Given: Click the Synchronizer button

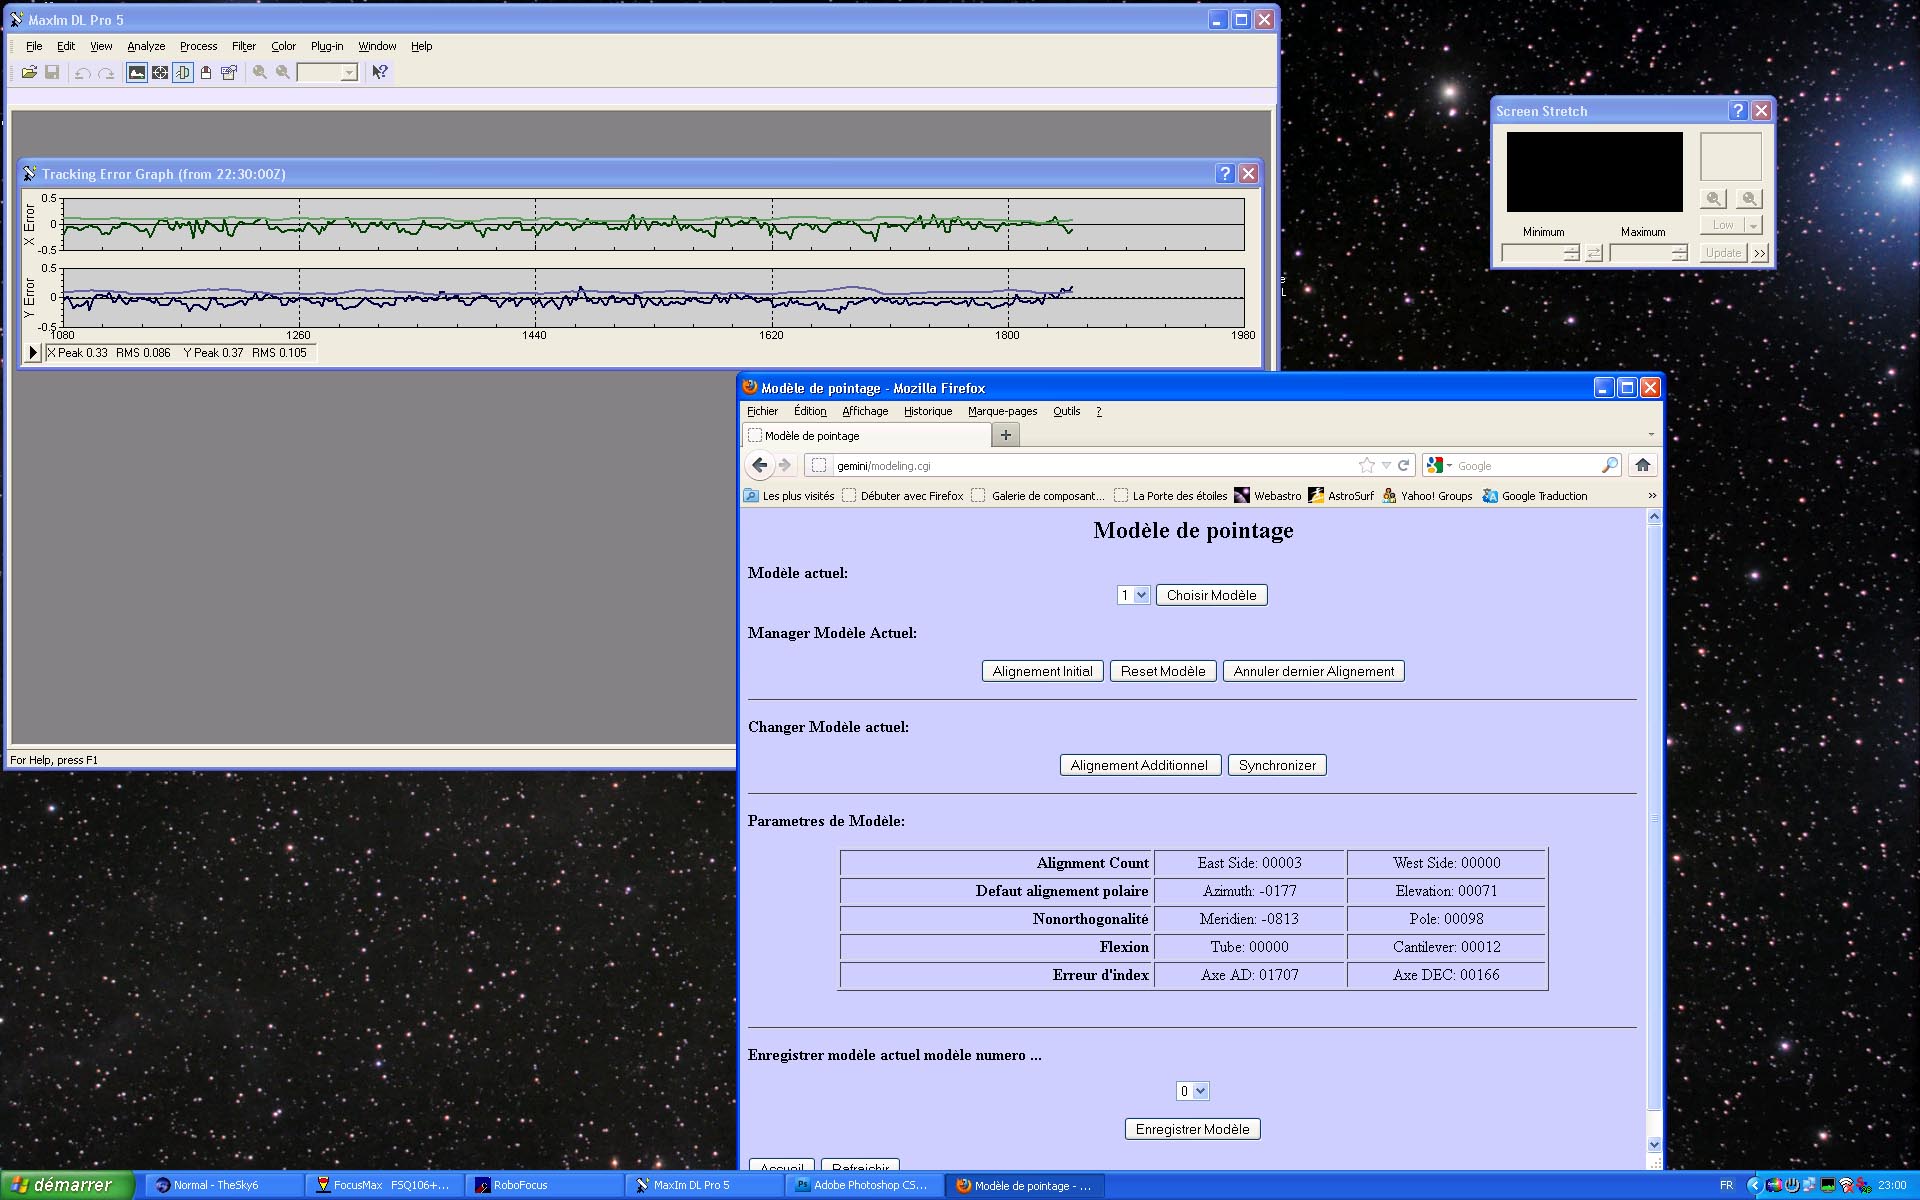Looking at the screenshot, I should [x=1276, y=765].
